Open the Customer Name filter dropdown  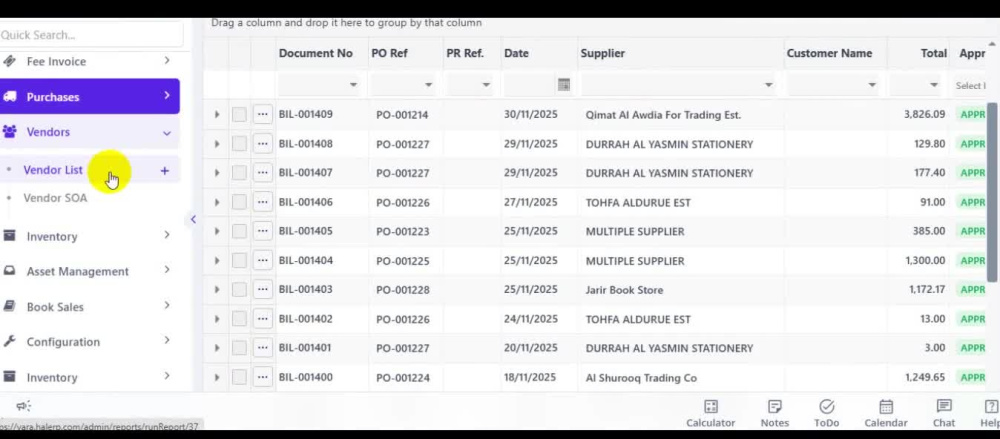pos(872,85)
